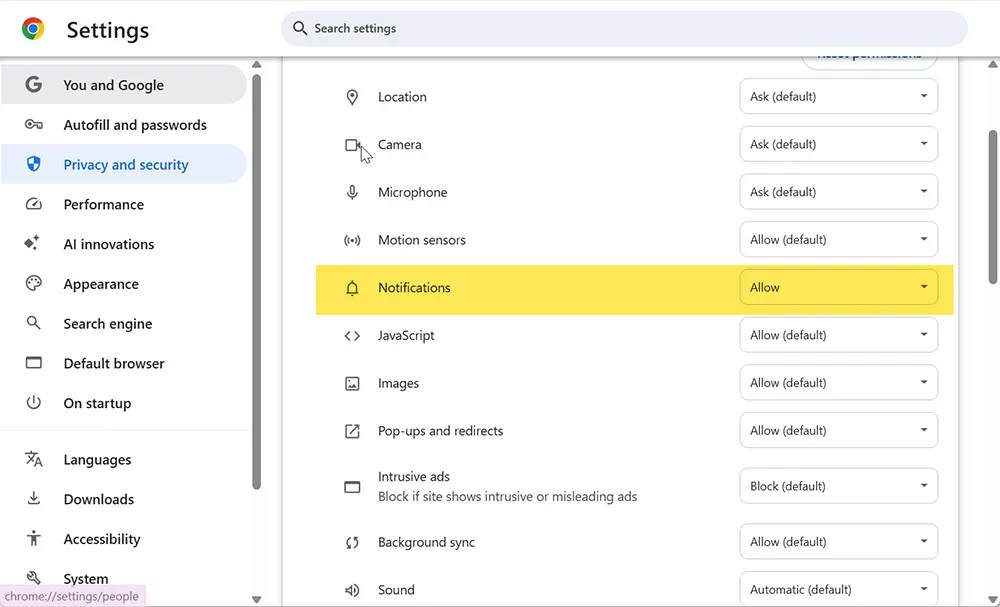Click the Microphone icon

352,191
